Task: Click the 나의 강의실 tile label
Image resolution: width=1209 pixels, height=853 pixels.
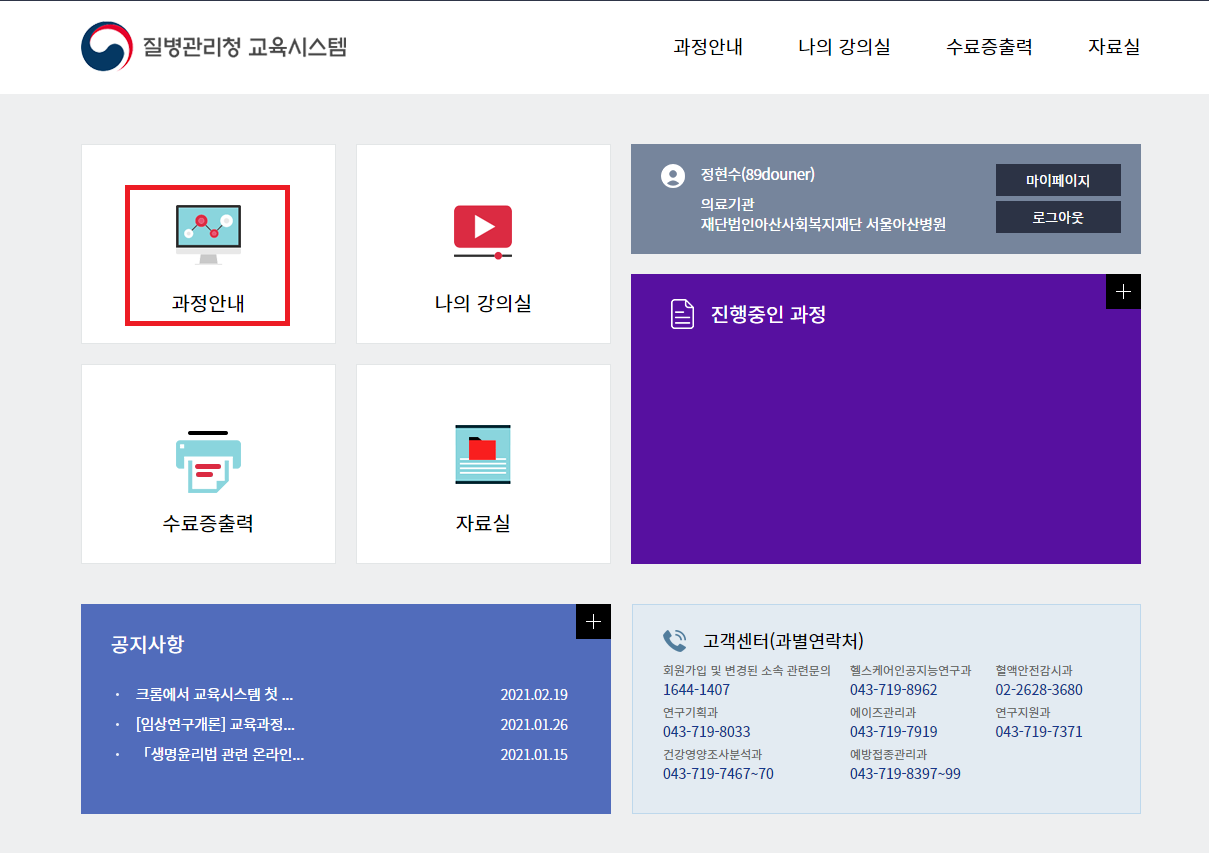Action: click(x=483, y=303)
